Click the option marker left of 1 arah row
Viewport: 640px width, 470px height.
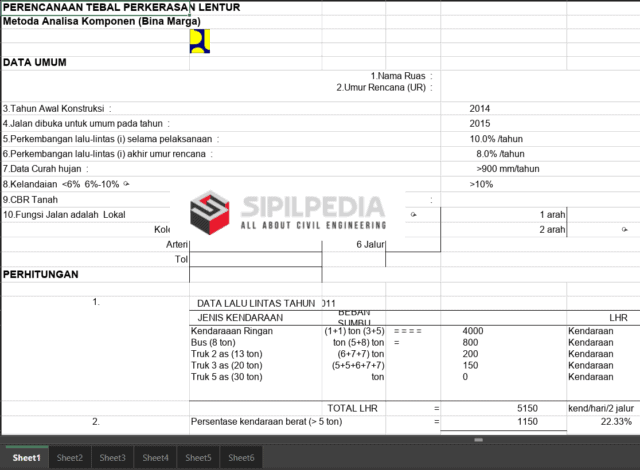pyautogui.click(x=413, y=215)
